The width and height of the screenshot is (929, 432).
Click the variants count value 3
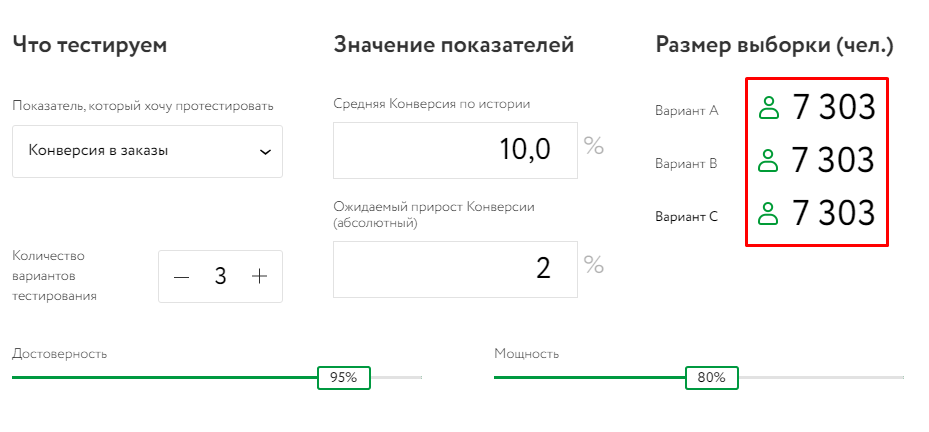[x=220, y=276]
